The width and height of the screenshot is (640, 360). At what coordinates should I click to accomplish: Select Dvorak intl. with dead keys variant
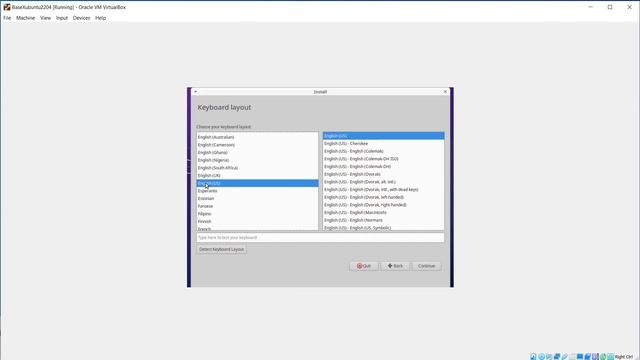pyautogui.click(x=383, y=190)
